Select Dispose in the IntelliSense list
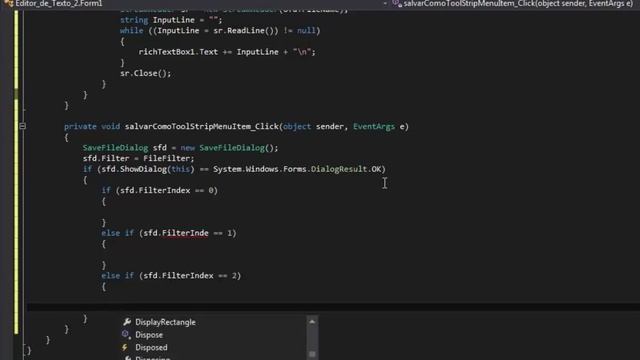The width and height of the screenshot is (640, 360). [149, 335]
